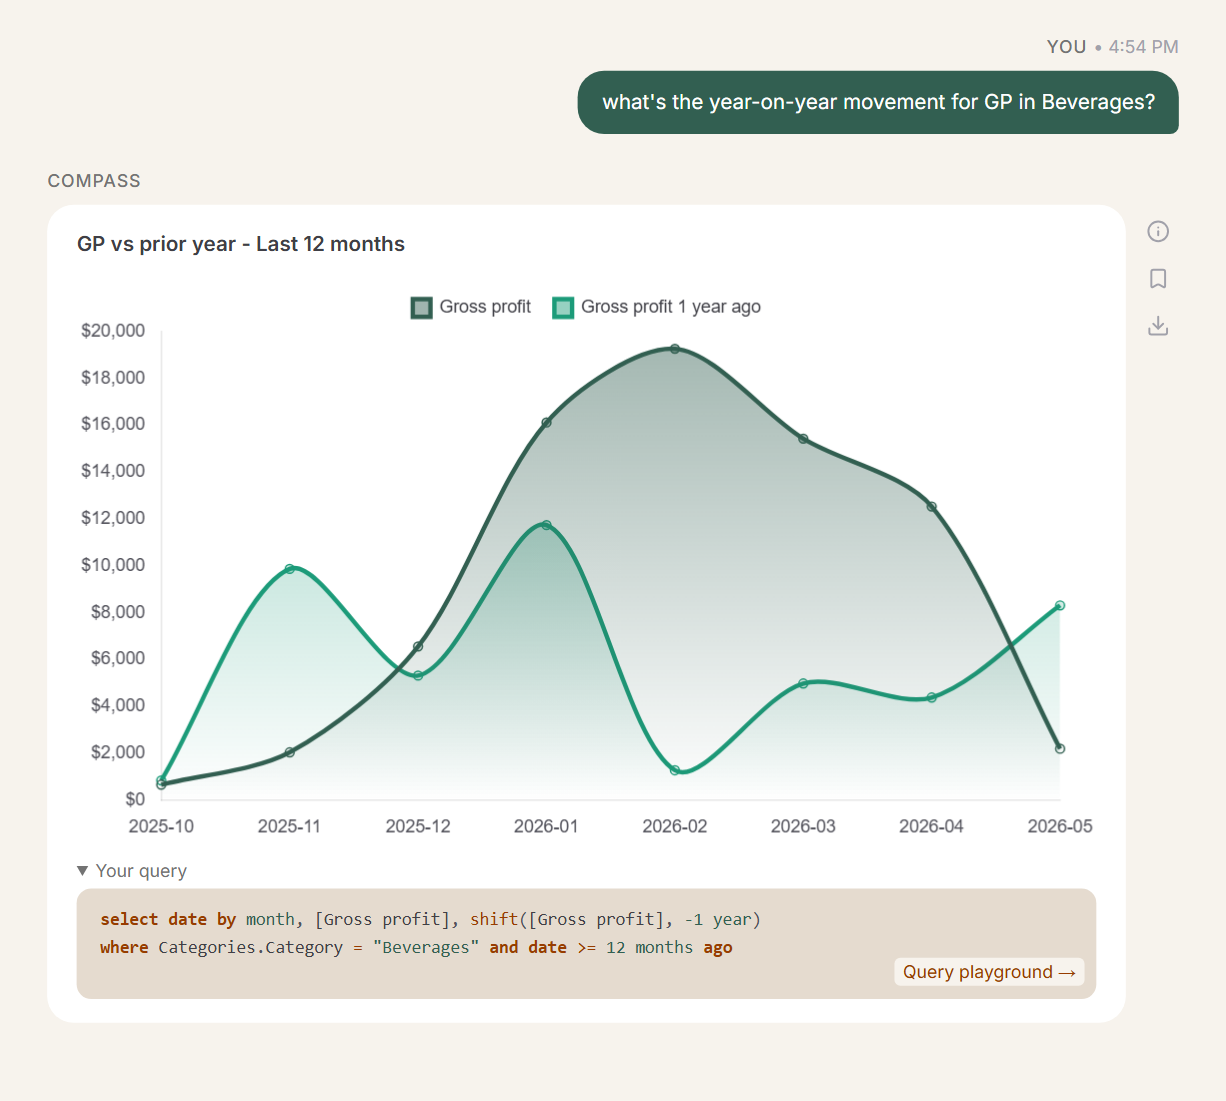Click the 4:54 PM timestamp
The height and width of the screenshot is (1101, 1226).
point(1143,47)
